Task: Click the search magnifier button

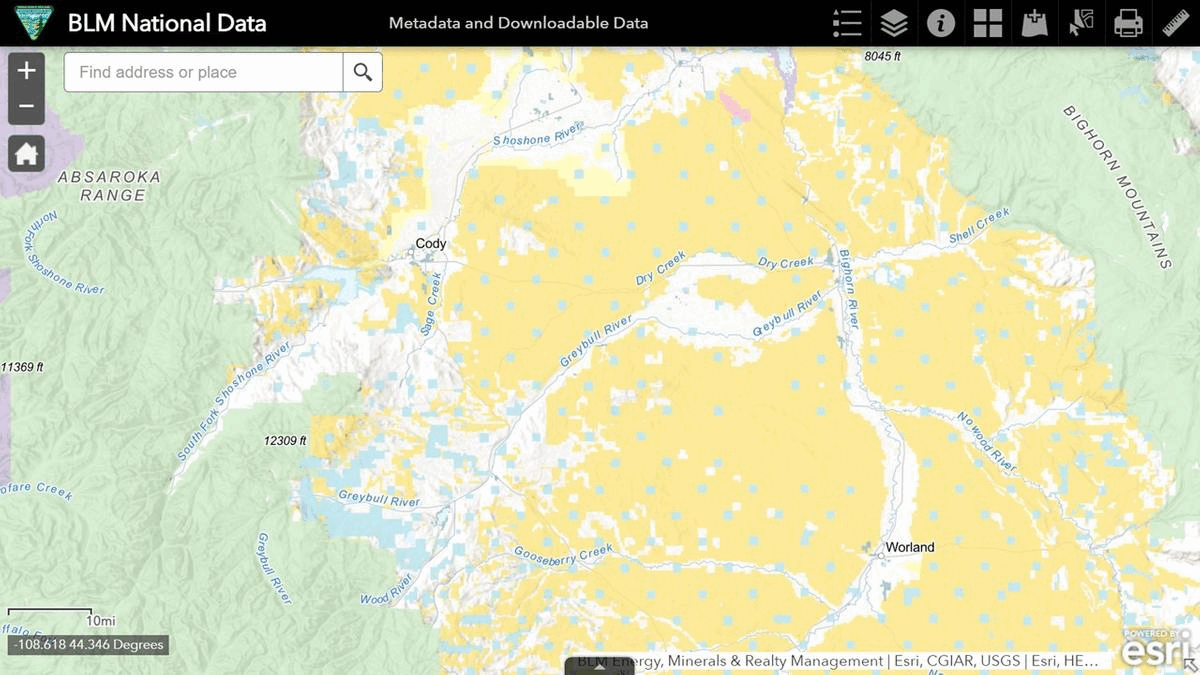Action: click(362, 72)
